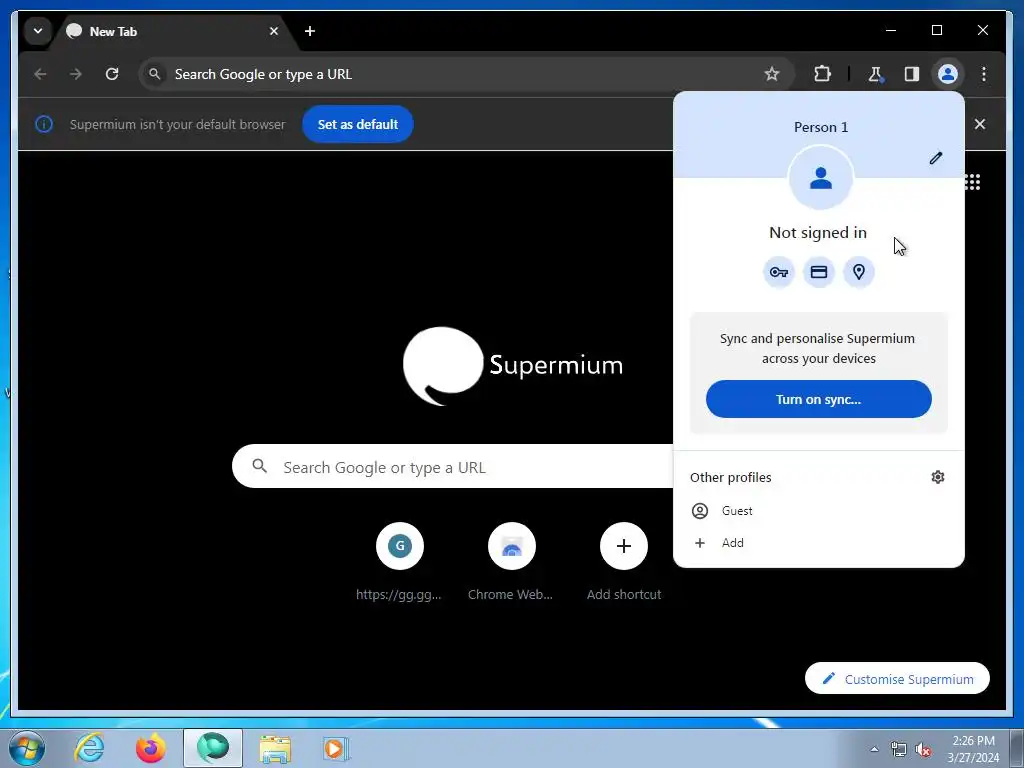Click the muted volume tray icon
1024x768 pixels.
923,749
